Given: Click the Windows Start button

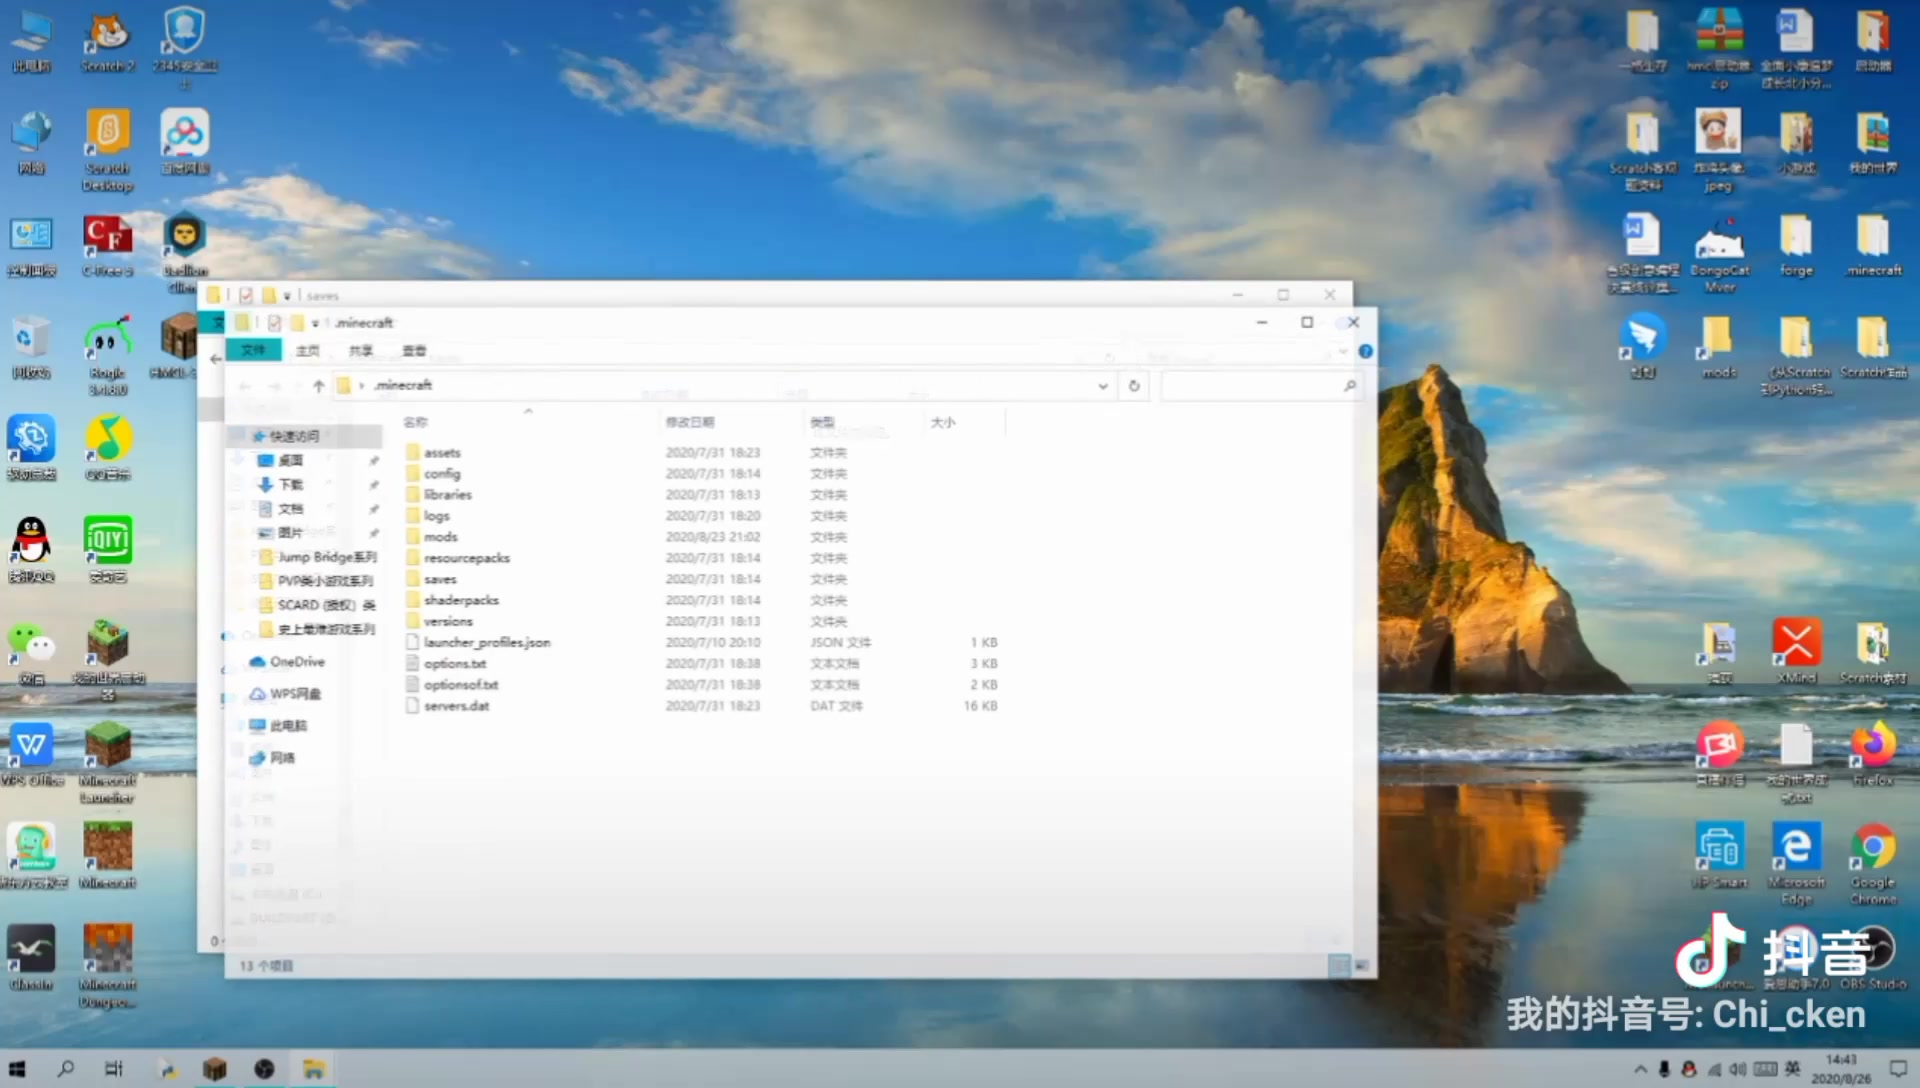Looking at the screenshot, I should (x=17, y=1069).
